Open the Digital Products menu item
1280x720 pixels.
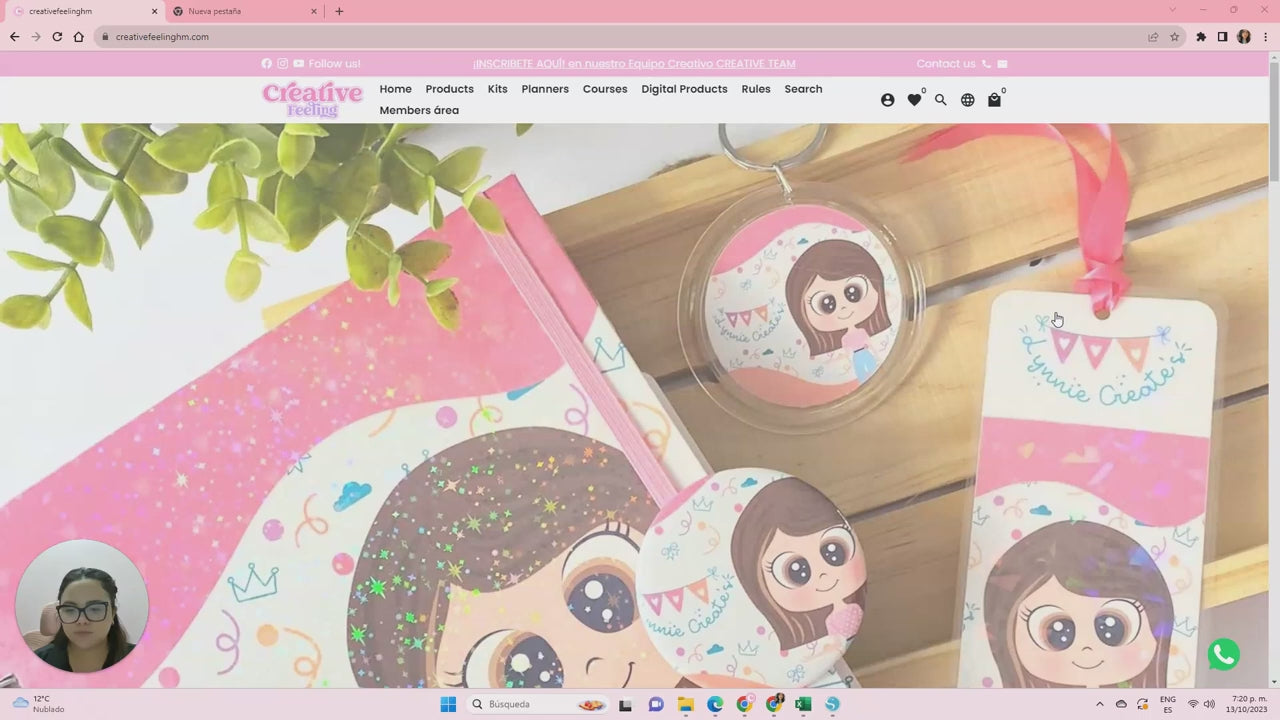[x=684, y=89]
